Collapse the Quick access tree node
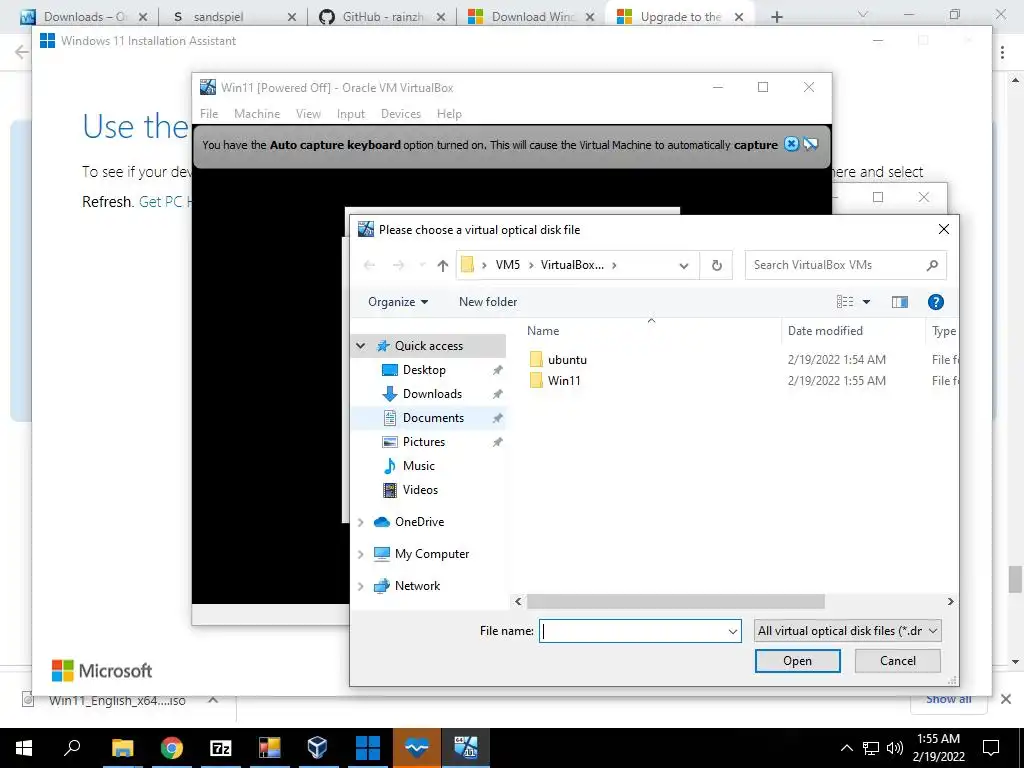The height and width of the screenshot is (768, 1024). pyautogui.click(x=360, y=345)
